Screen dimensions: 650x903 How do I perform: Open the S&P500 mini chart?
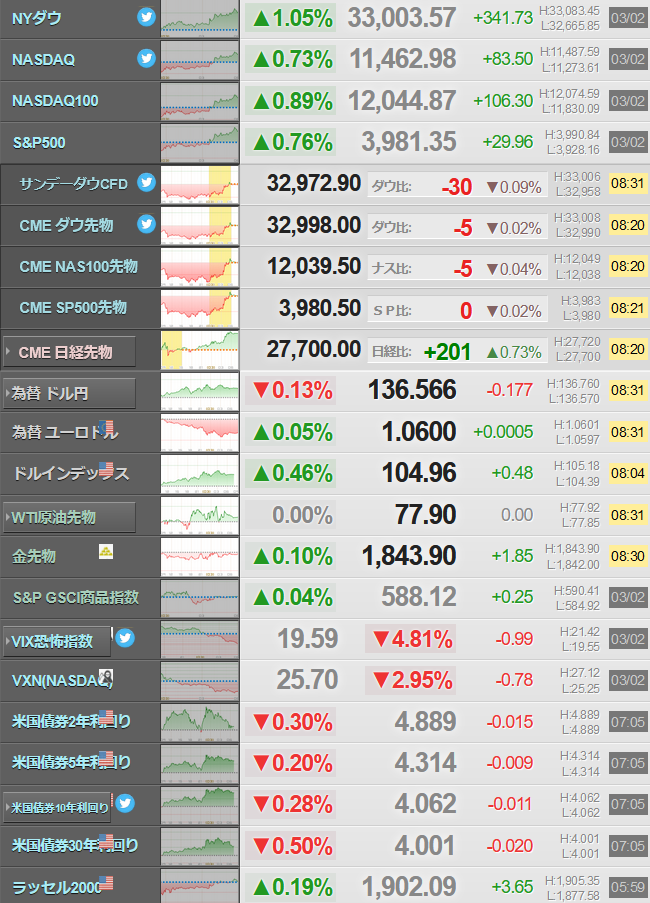coord(200,143)
